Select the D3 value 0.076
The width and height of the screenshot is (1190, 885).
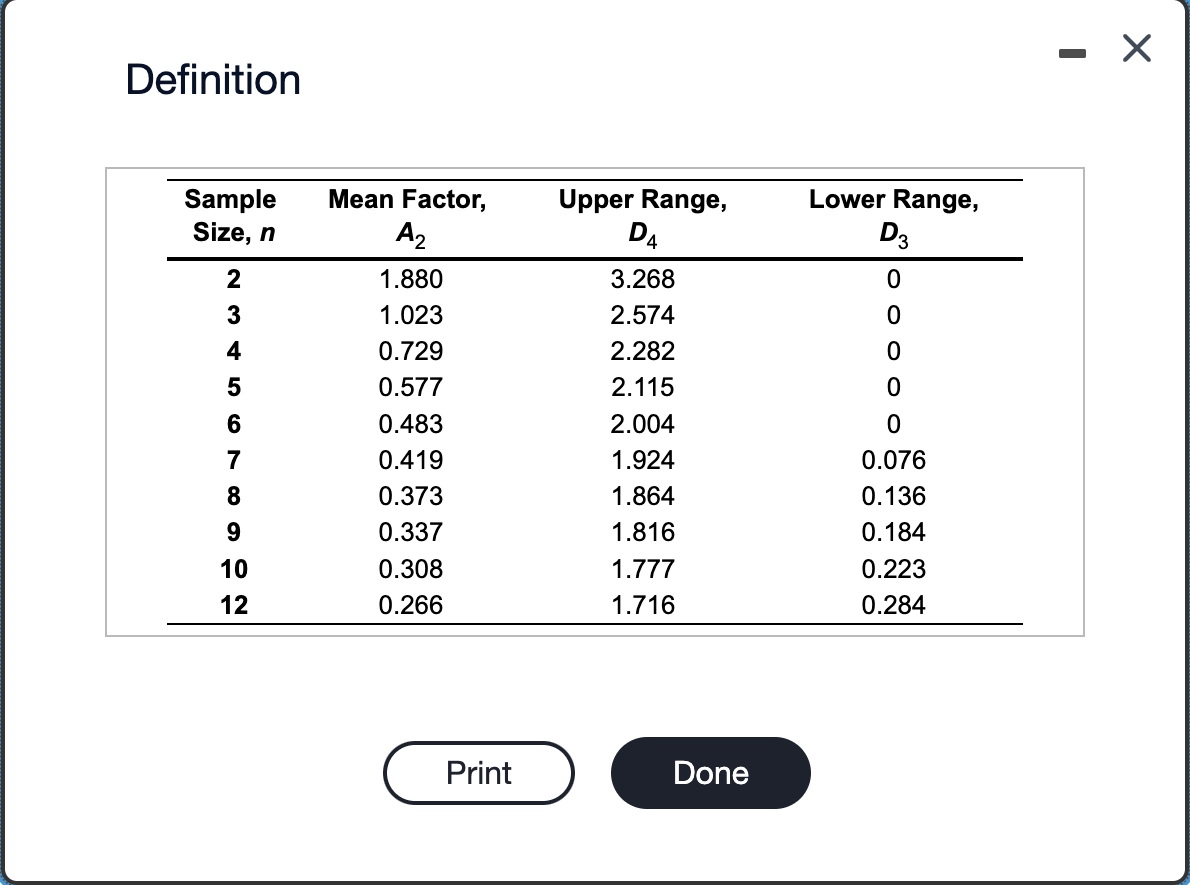(x=893, y=460)
